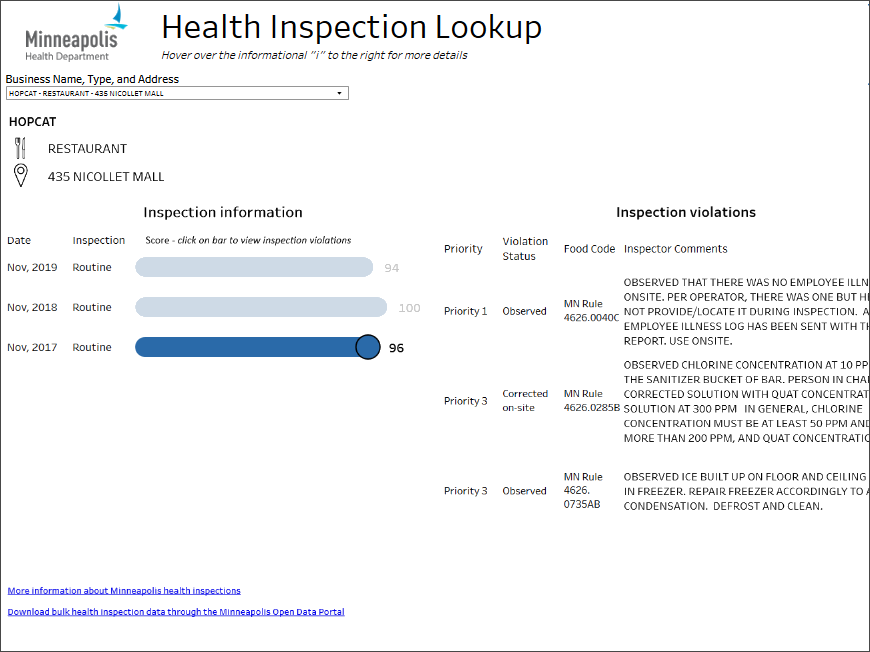Click the freezer ice build-up comment text
870x652 pixels.
745,491
